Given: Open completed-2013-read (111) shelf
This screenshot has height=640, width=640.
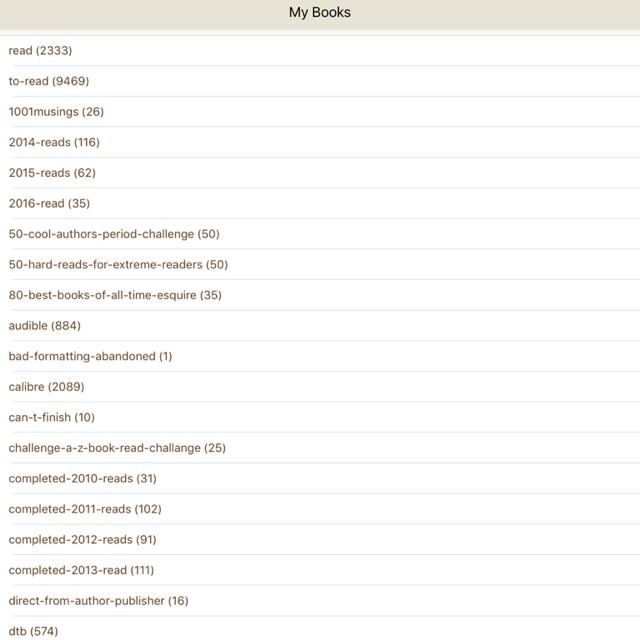Looking at the screenshot, I should pyautogui.click(x=81, y=570).
